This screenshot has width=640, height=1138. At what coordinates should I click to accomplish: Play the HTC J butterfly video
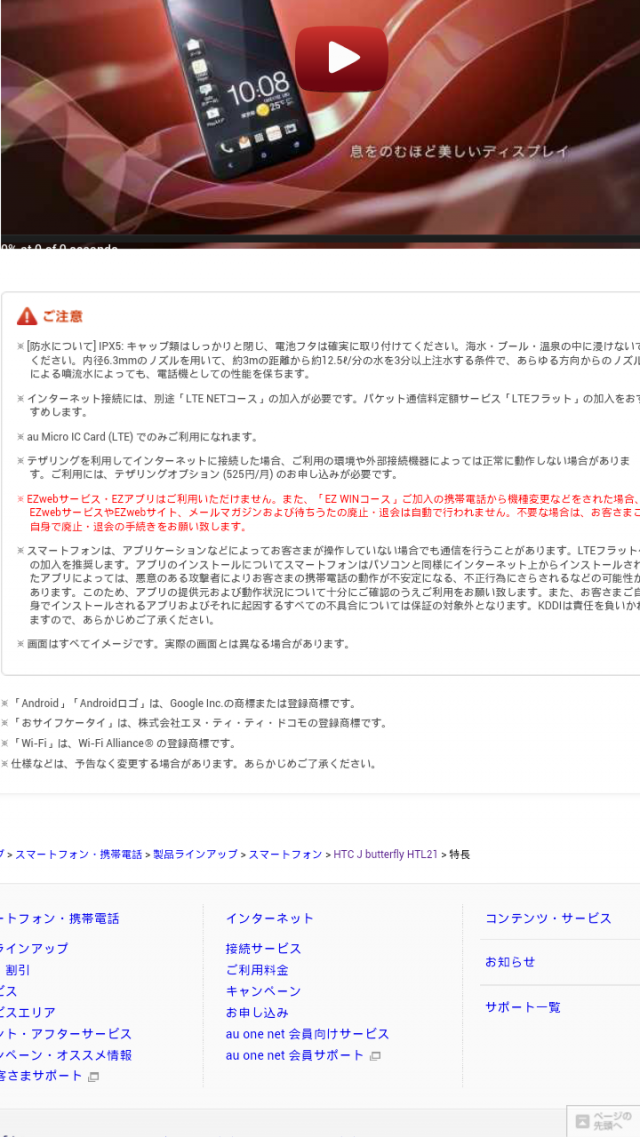342,58
